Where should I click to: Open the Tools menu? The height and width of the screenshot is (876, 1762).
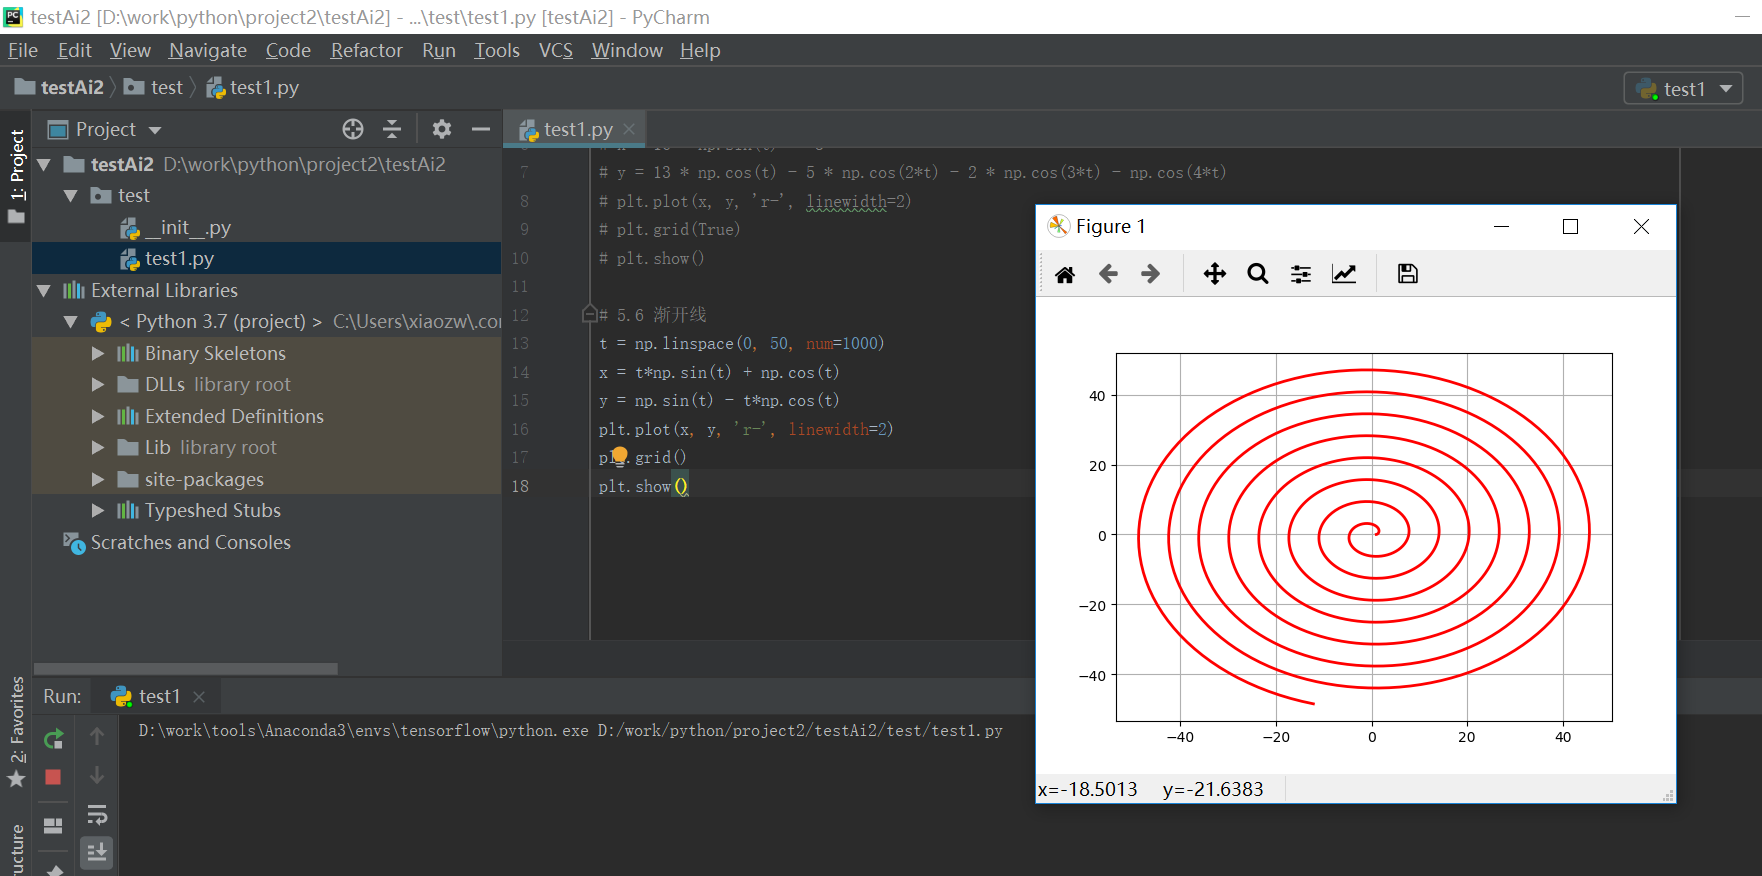[497, 50]
